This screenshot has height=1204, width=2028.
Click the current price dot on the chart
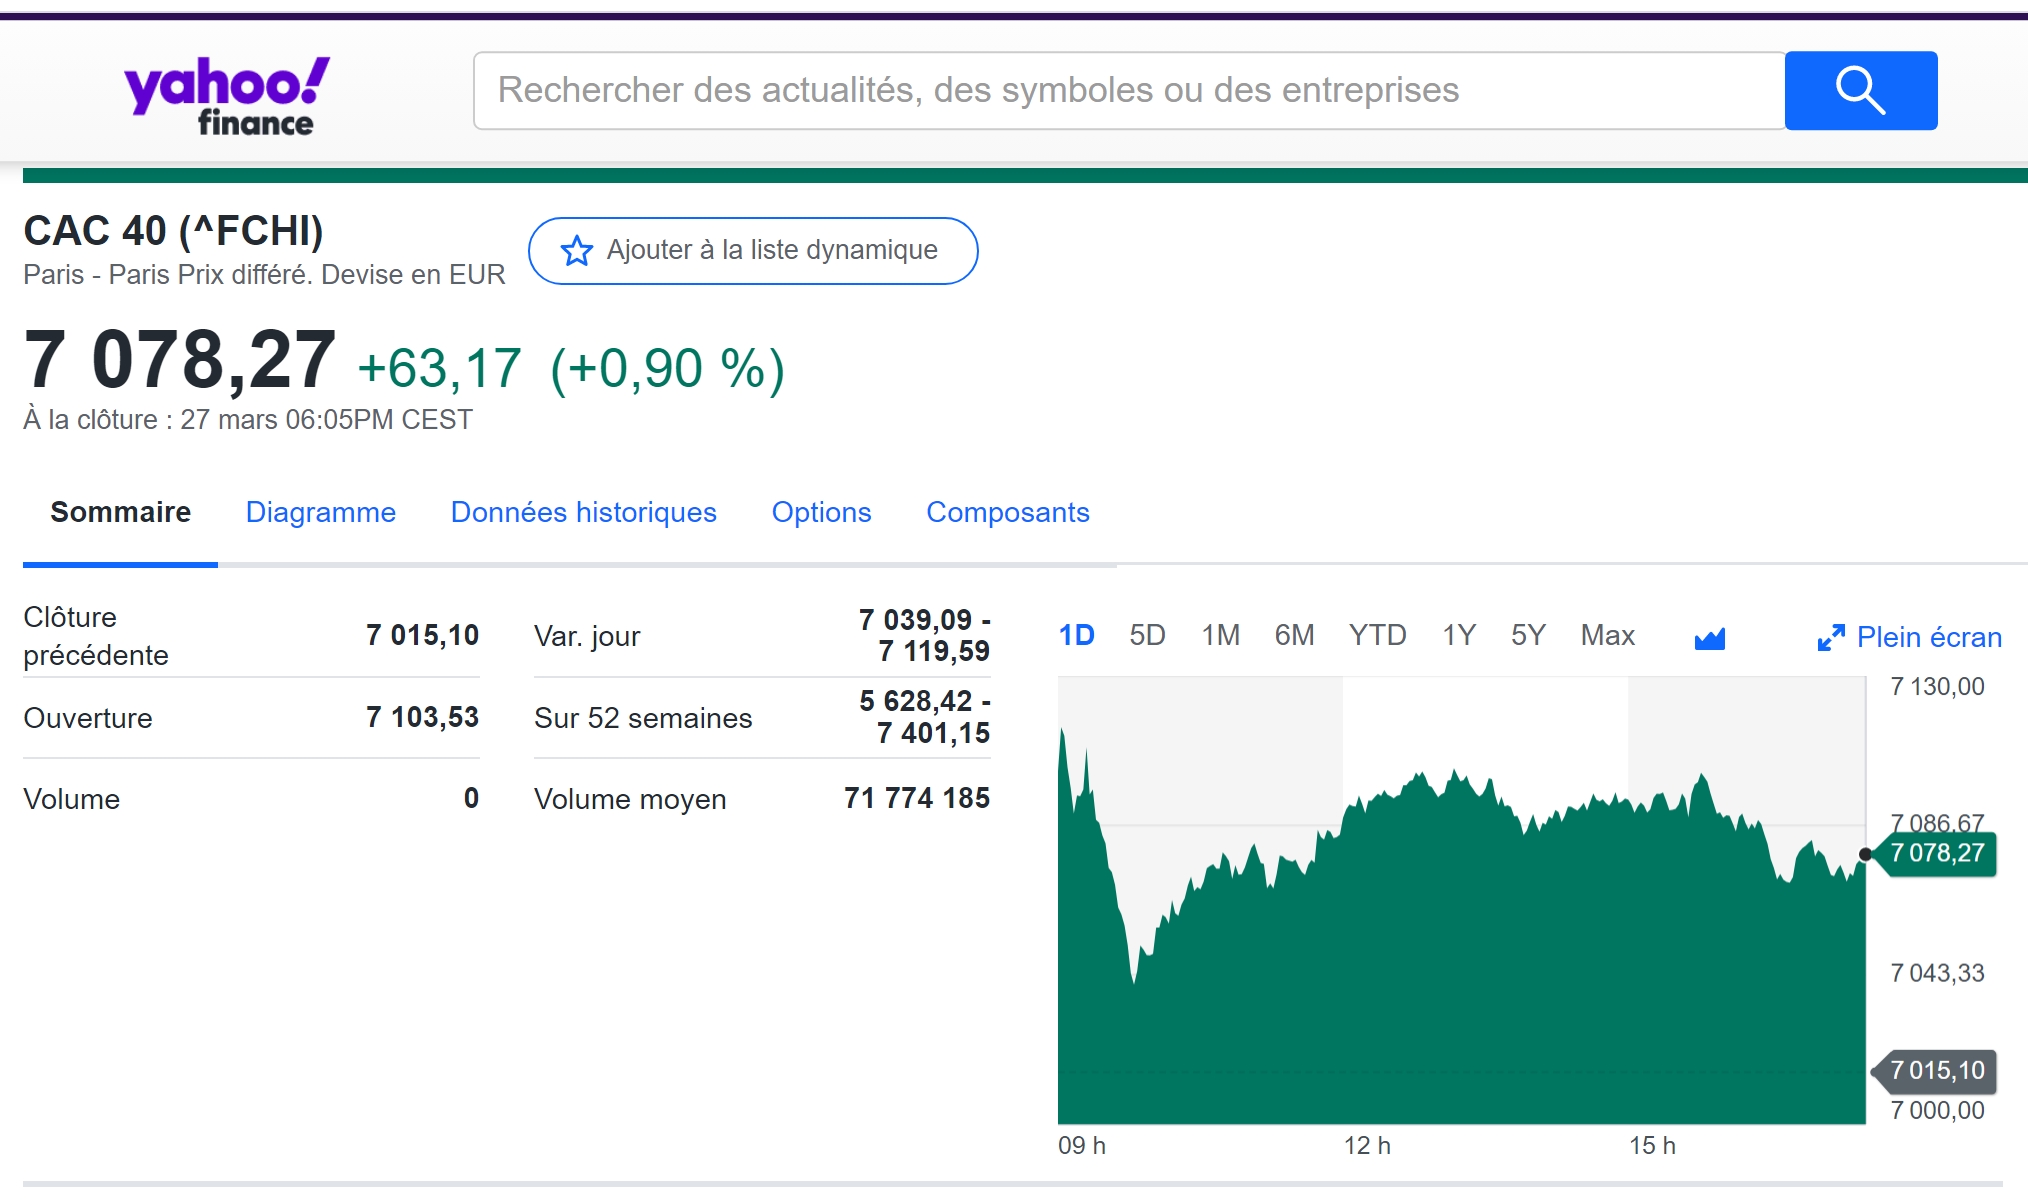(1865, 854)
